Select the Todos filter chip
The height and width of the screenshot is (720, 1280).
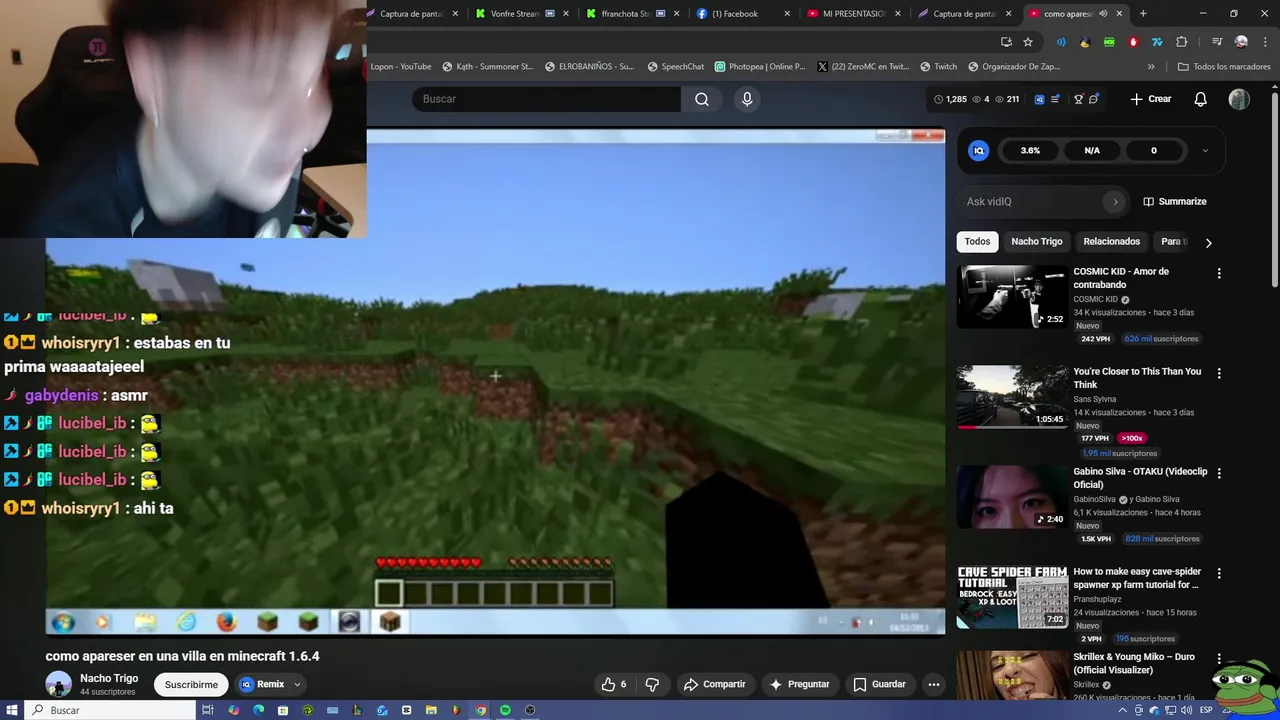click(977, 241)
